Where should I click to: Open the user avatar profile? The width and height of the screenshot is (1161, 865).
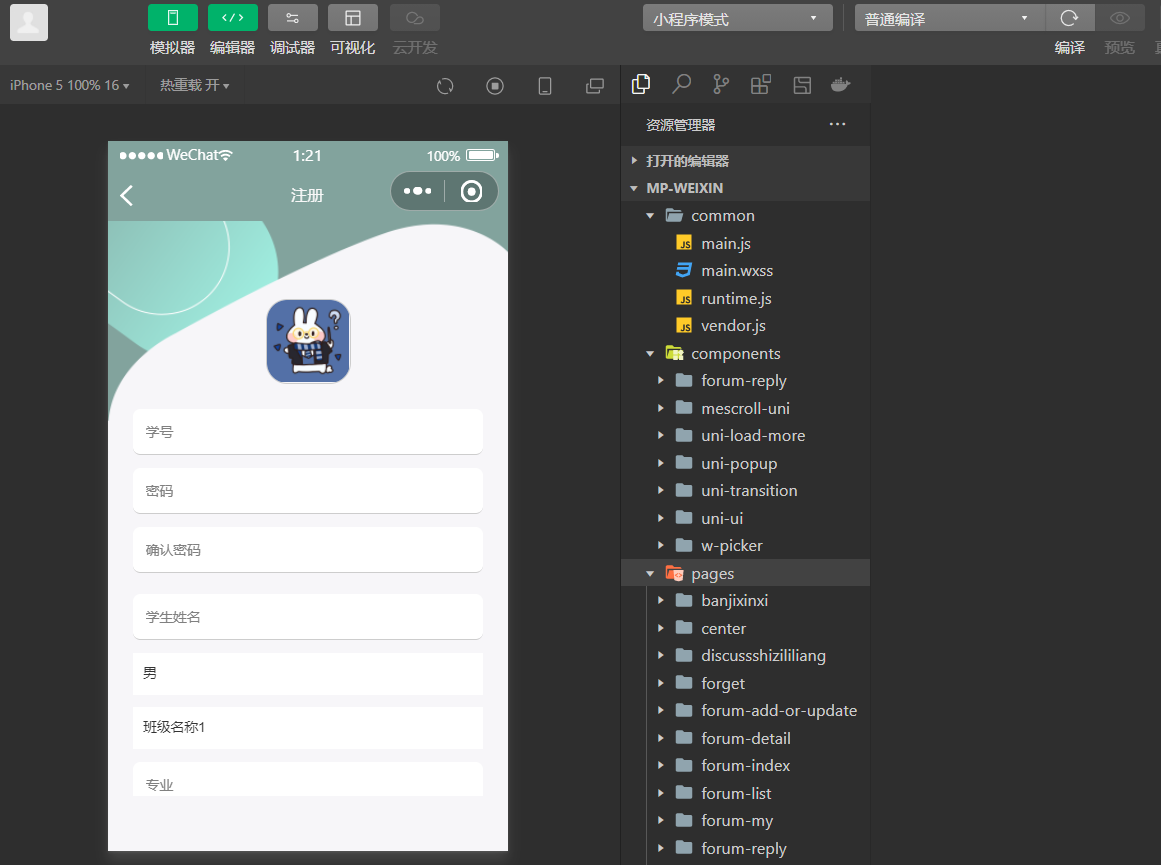29,22
